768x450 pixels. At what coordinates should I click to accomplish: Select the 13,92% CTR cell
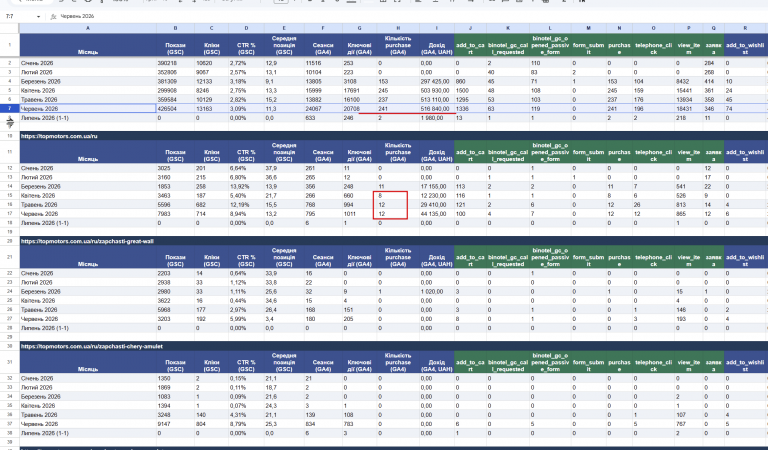[x=246, y=187]
